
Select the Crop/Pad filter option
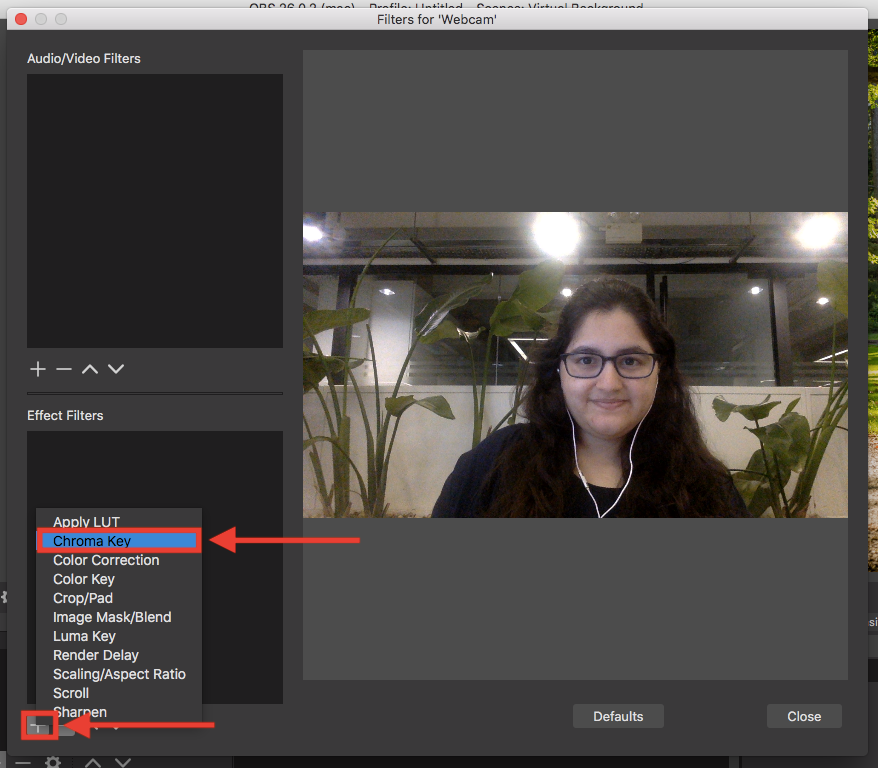(83, 598)
